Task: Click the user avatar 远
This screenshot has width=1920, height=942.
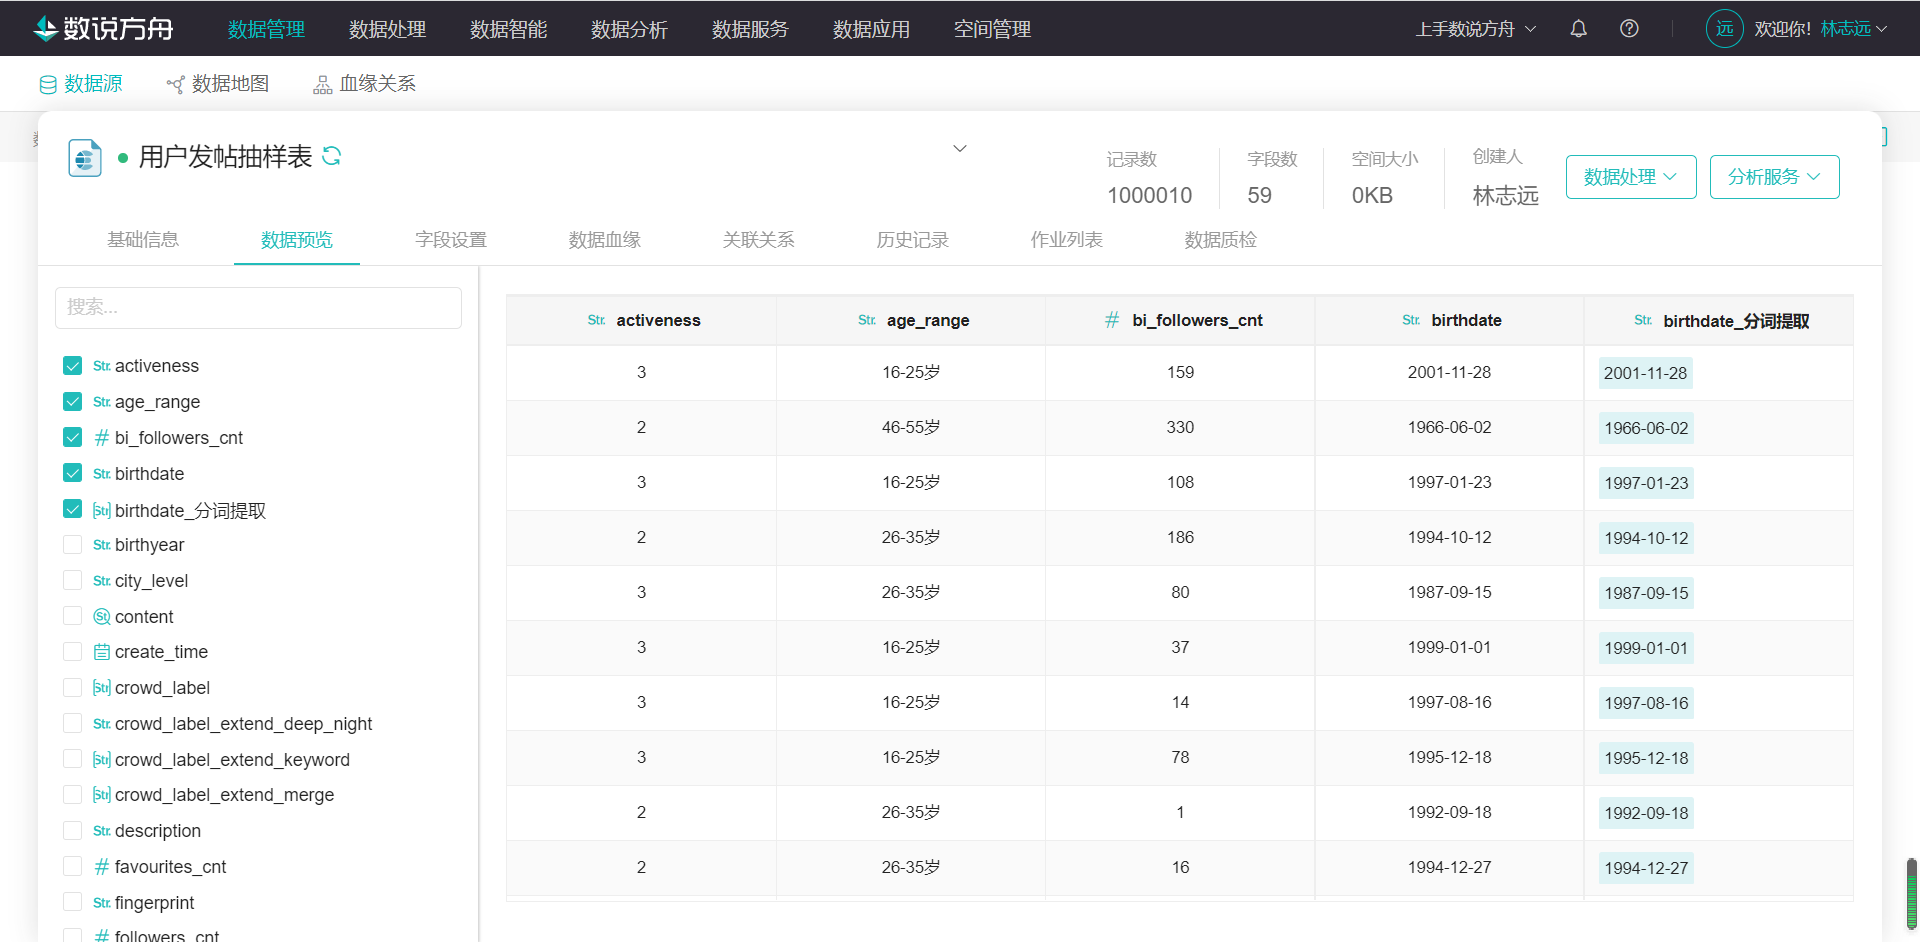Action: coord(1724,29)
